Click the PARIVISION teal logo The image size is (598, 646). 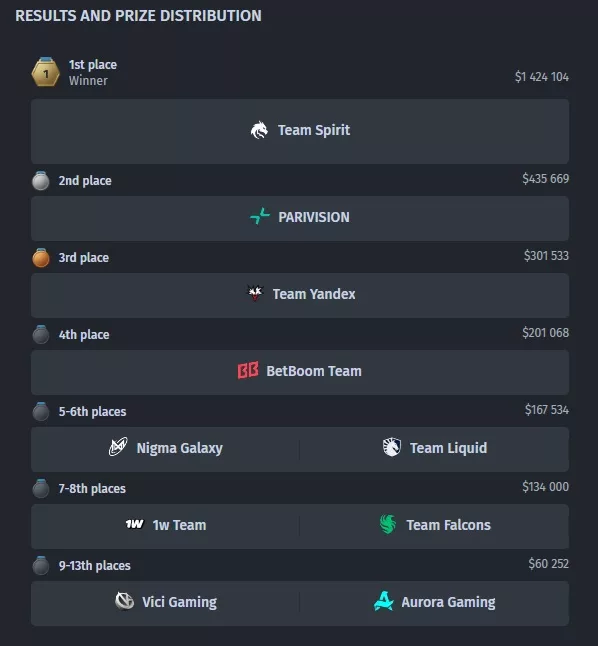pyautogui.click(x=260, y=217)
